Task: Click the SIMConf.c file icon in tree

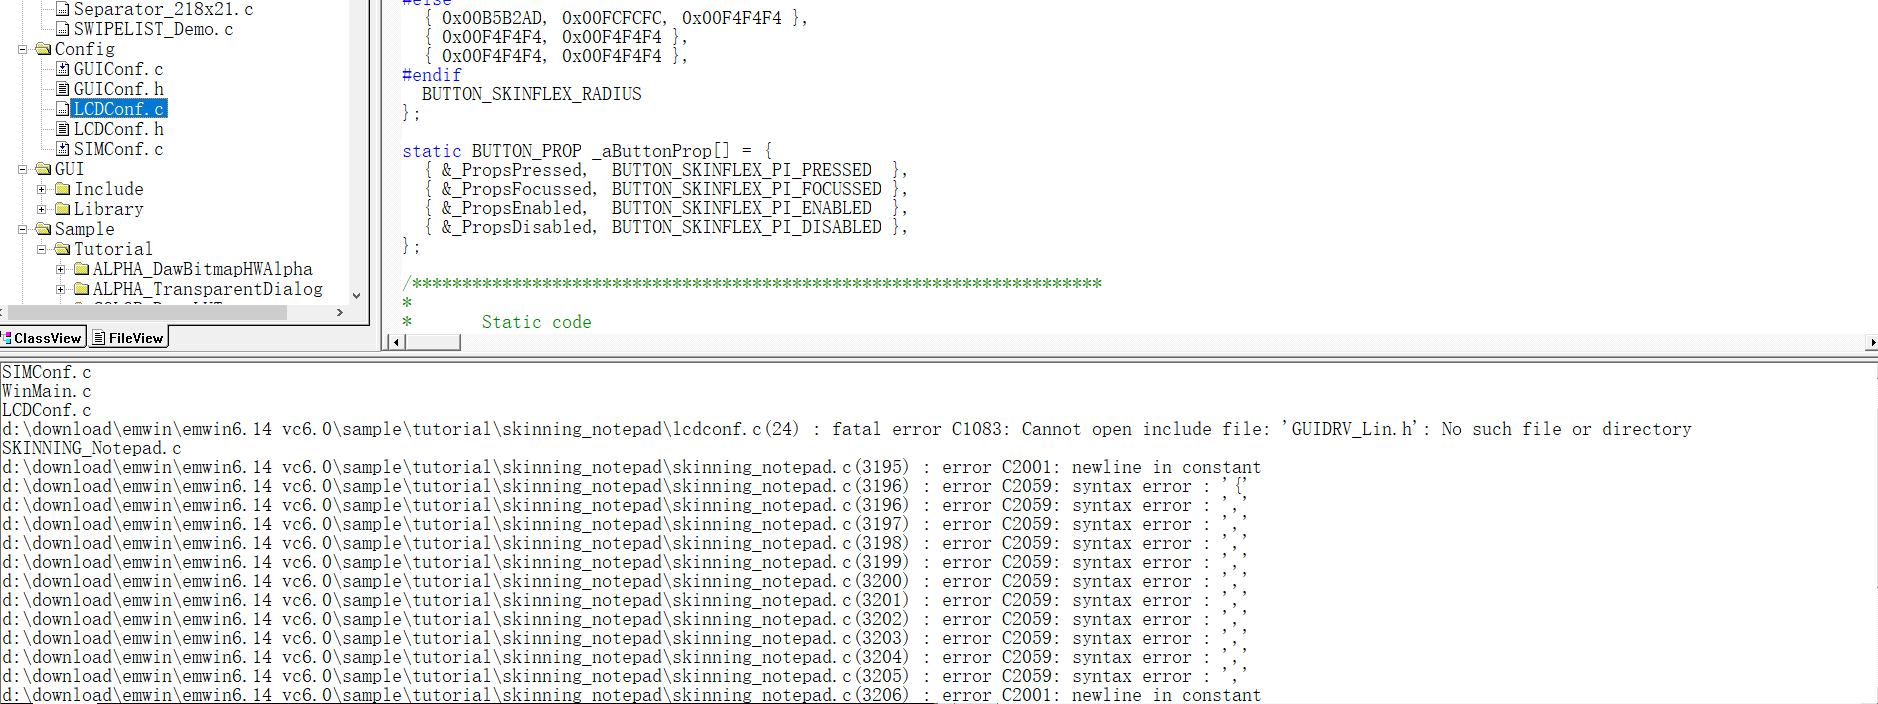Action: tap(63, 149)
